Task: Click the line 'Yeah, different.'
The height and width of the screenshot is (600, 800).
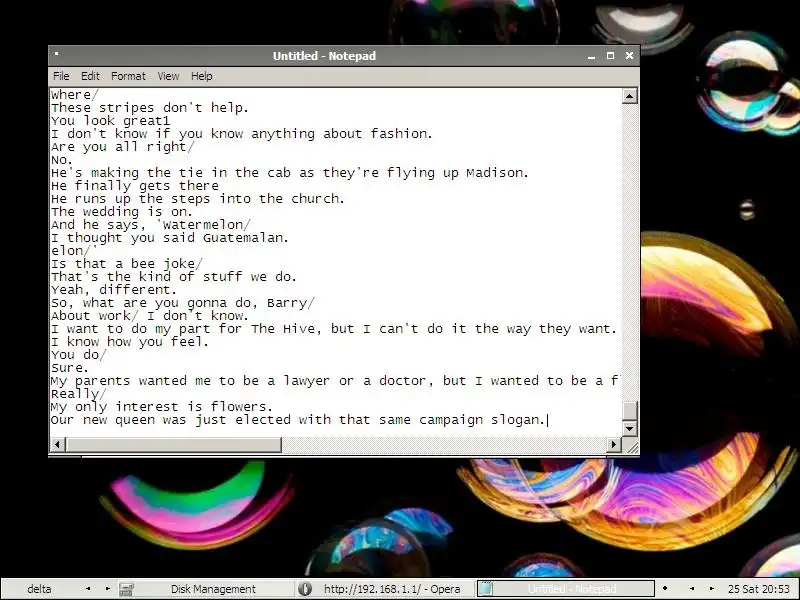Action: click(113, 290)
